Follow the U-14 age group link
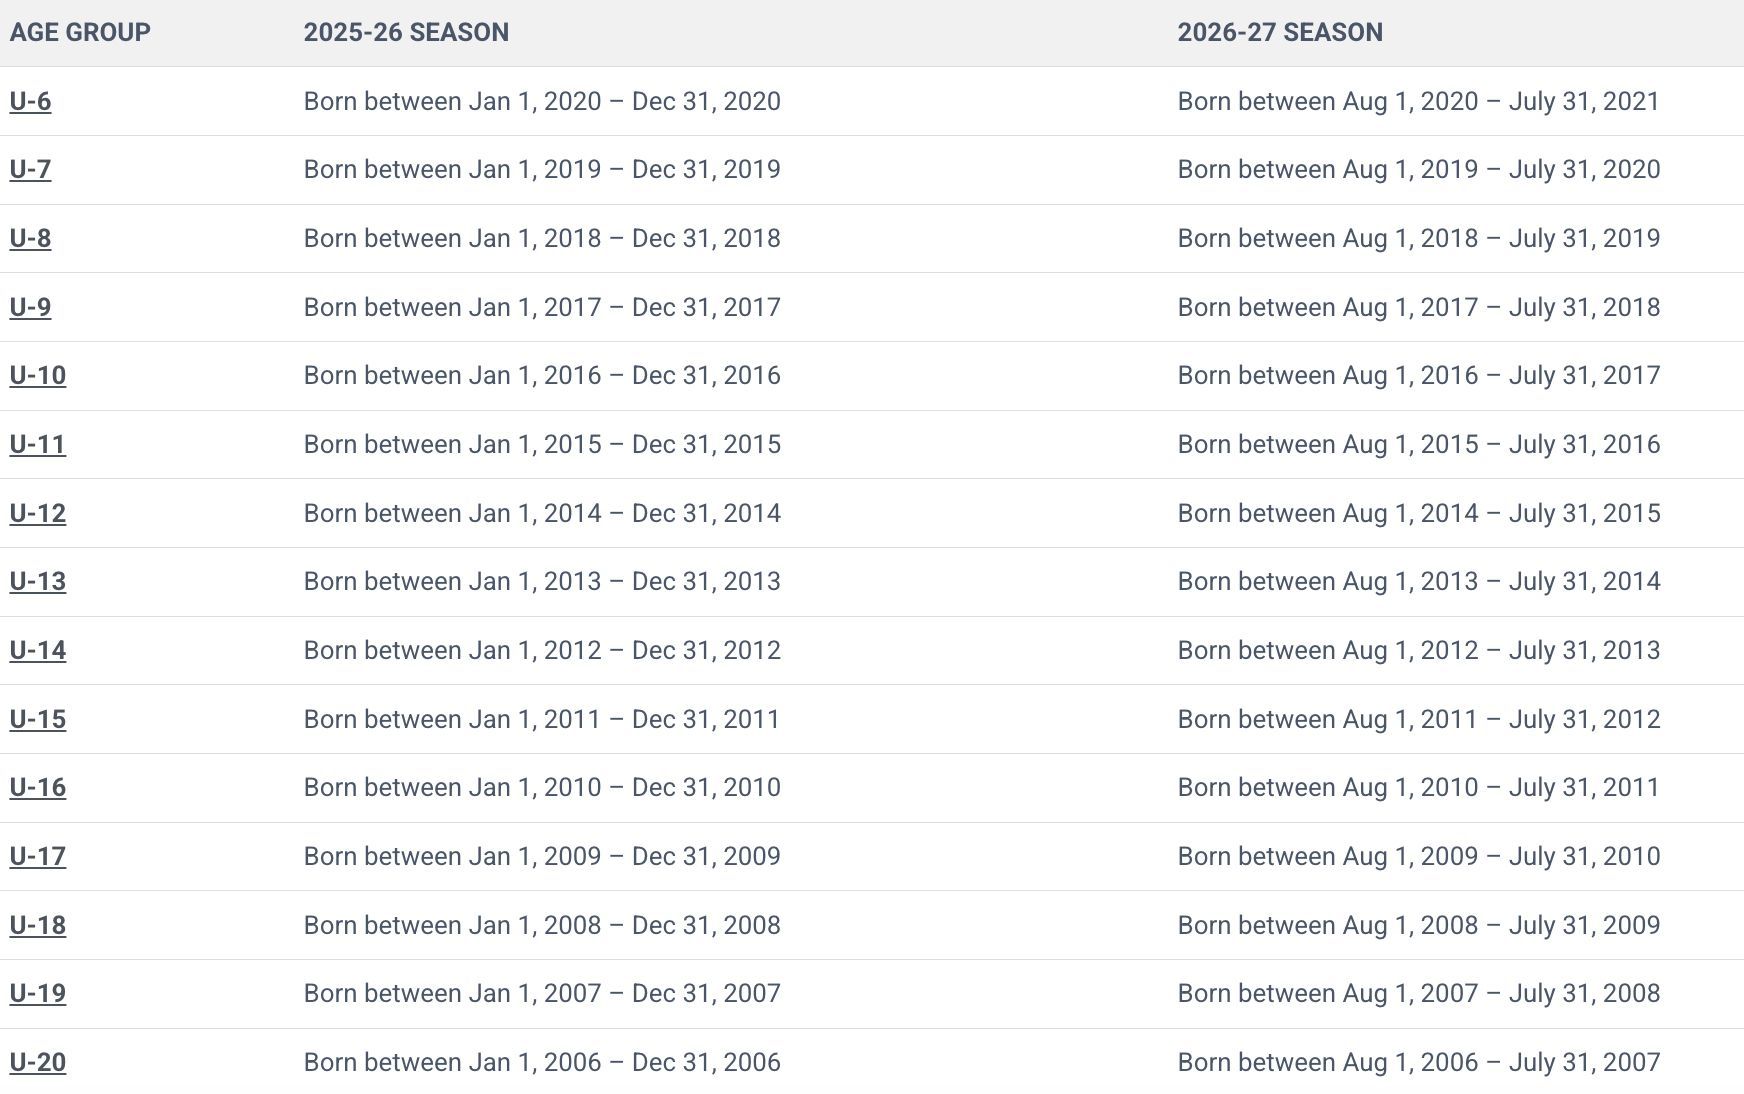This screenshot has height=1094, width=1744. coord(38,650)
